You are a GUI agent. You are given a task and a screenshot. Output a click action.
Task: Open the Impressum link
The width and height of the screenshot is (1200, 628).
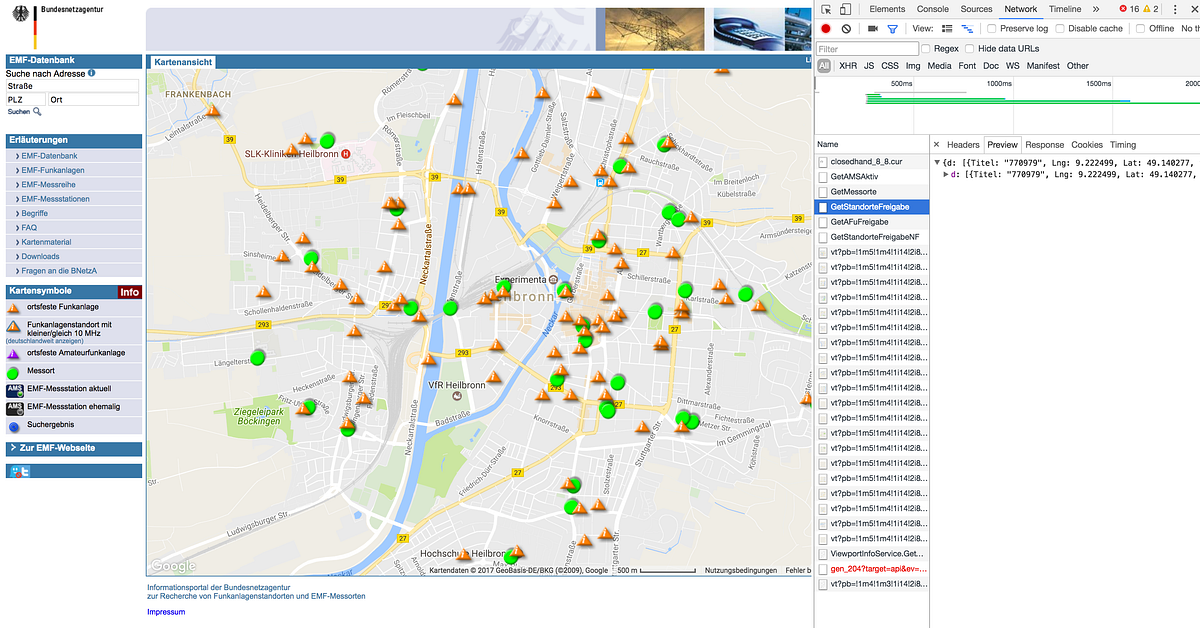166,612
